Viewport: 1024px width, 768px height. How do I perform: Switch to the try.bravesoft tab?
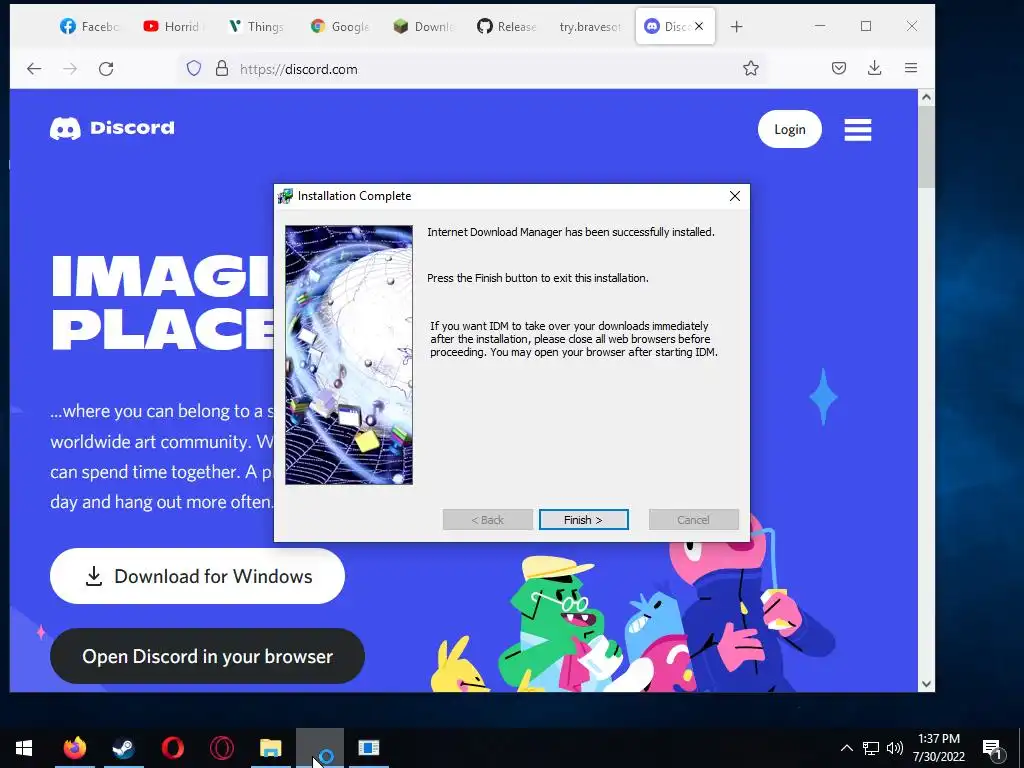tap(590, 27)
